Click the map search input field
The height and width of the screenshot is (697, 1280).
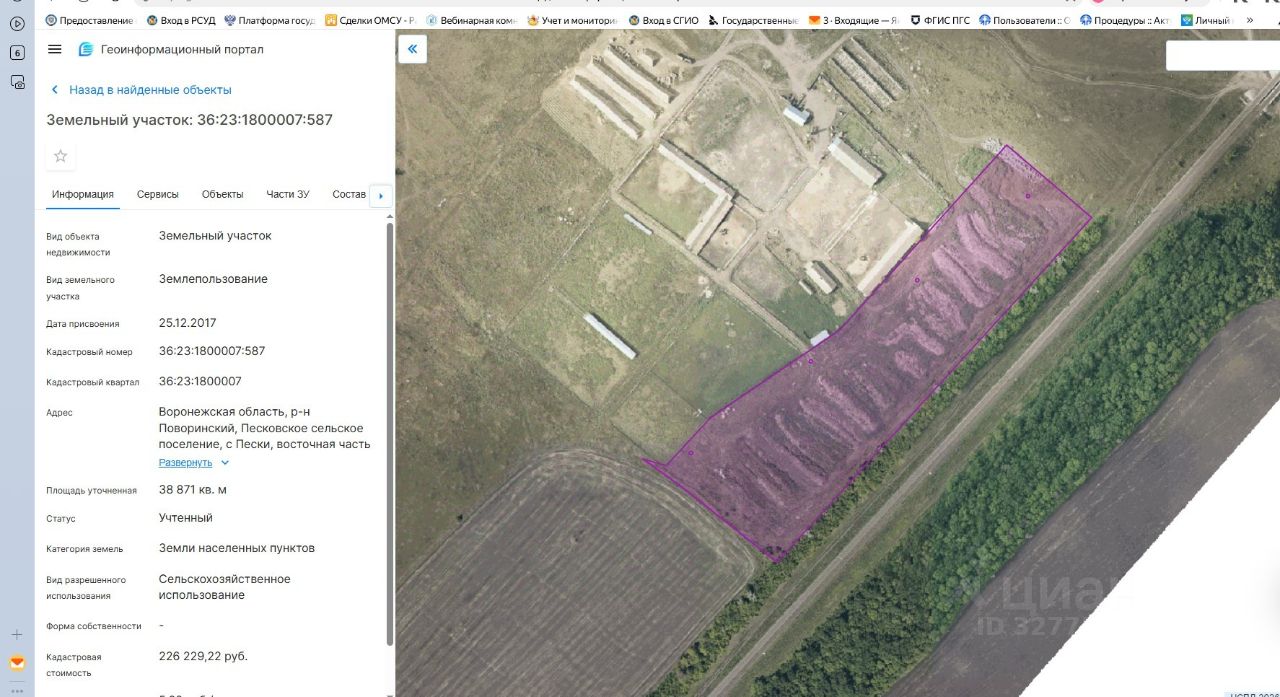[1223, 55]
